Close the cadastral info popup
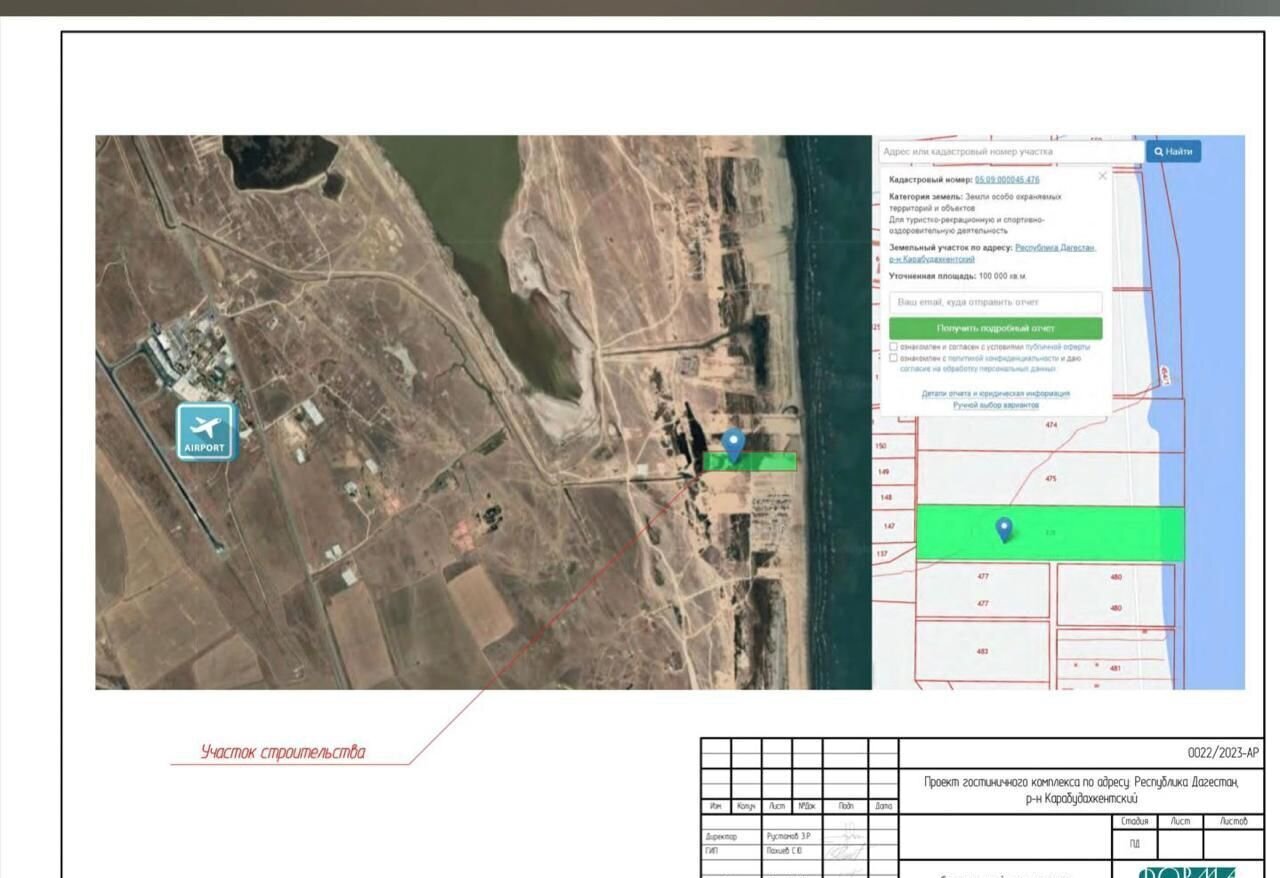 pos(1102,176)
